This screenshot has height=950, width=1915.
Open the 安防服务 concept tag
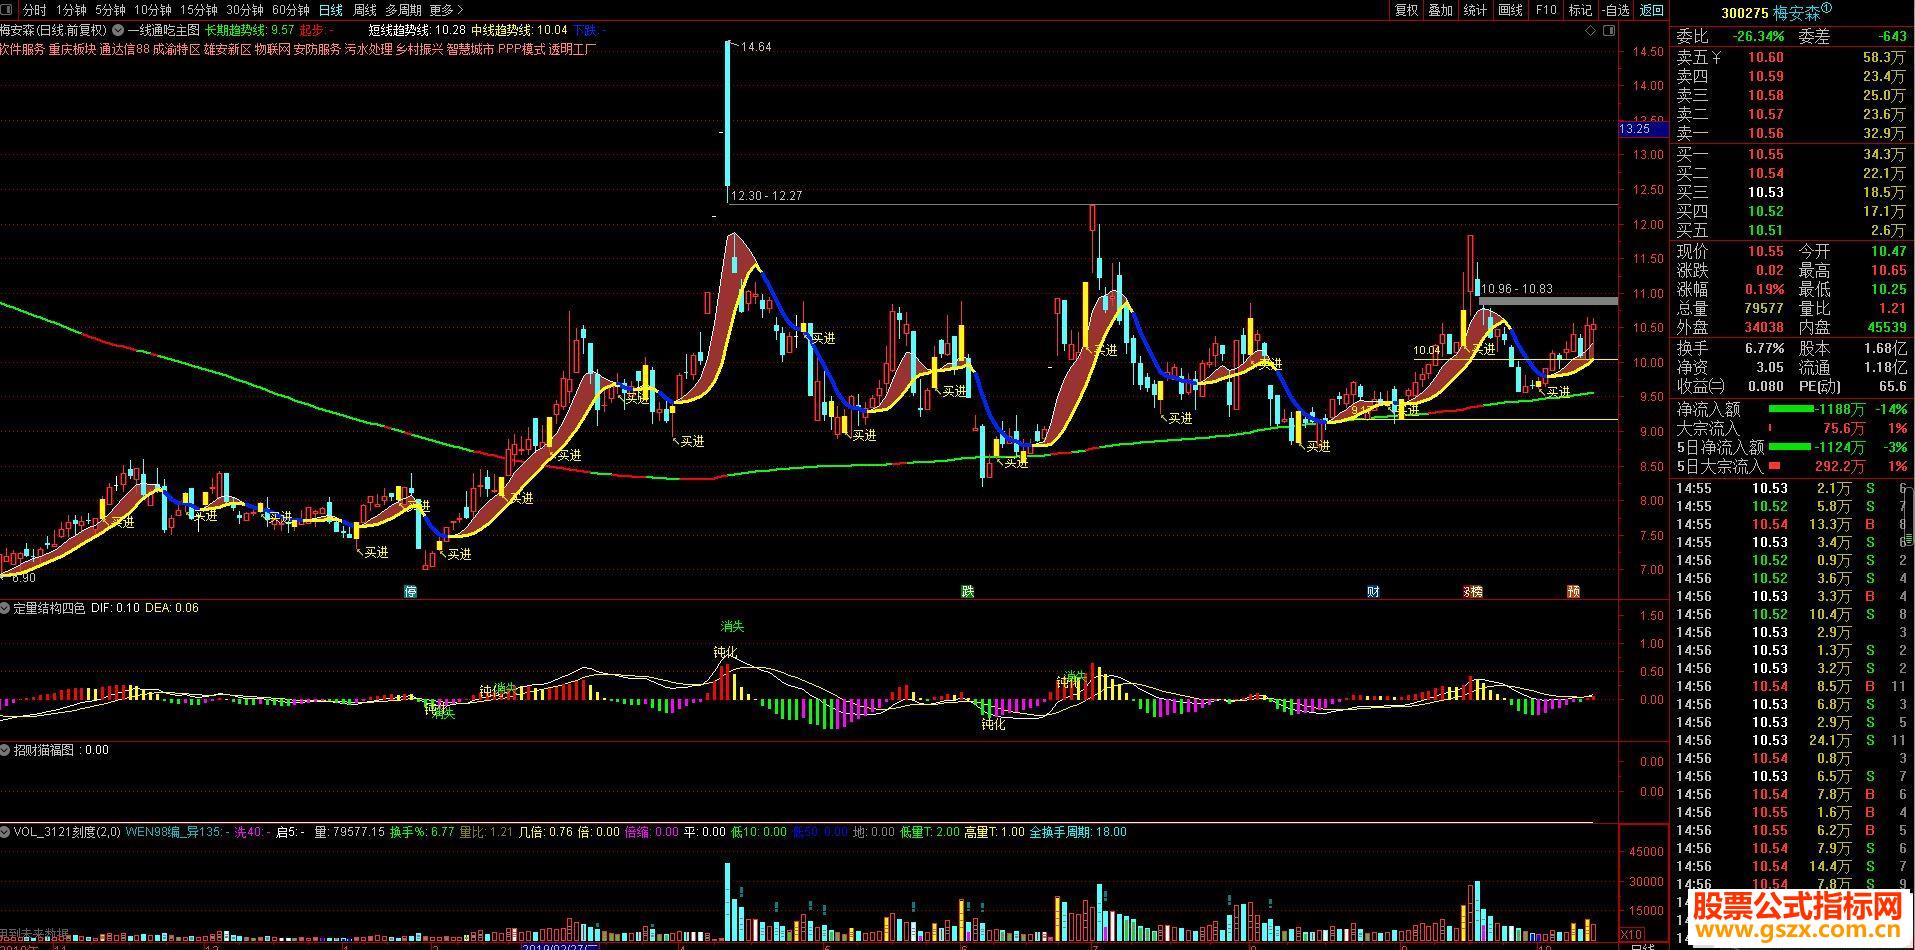(317, 48)
